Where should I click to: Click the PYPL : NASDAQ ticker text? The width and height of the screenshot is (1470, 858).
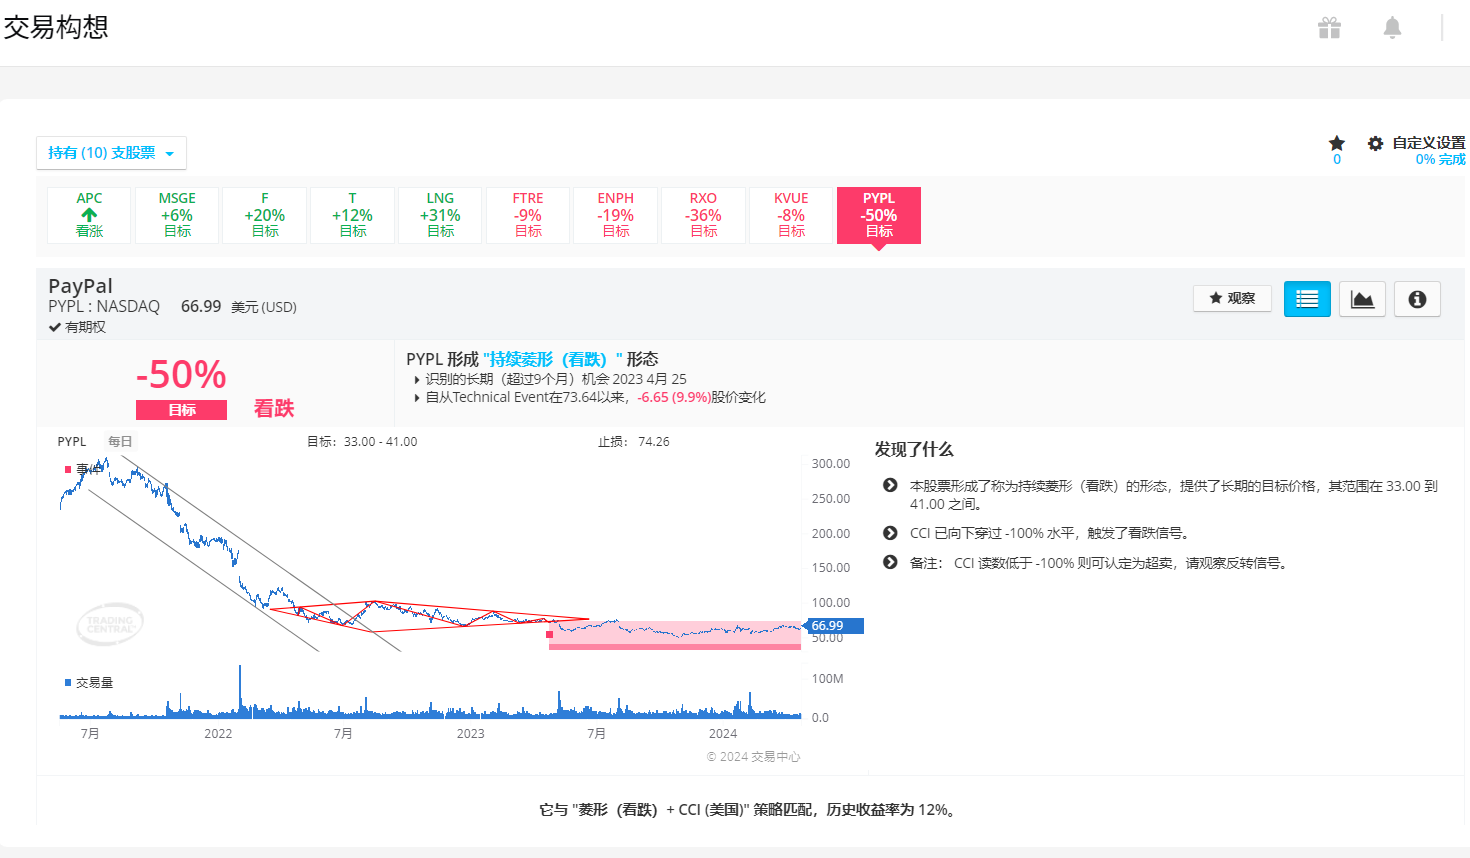pyautogui.click(x=104, y=306)
